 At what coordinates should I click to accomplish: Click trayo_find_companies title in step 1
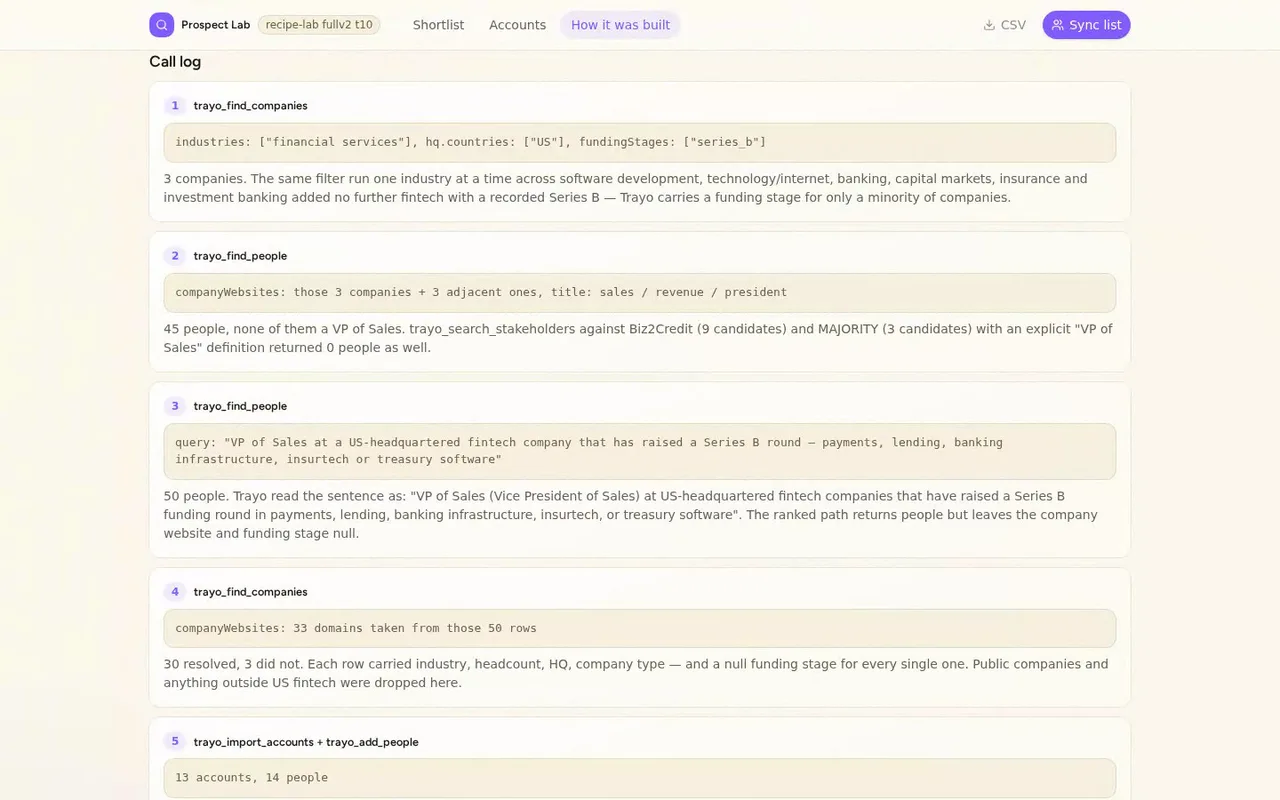pos(250,106)
